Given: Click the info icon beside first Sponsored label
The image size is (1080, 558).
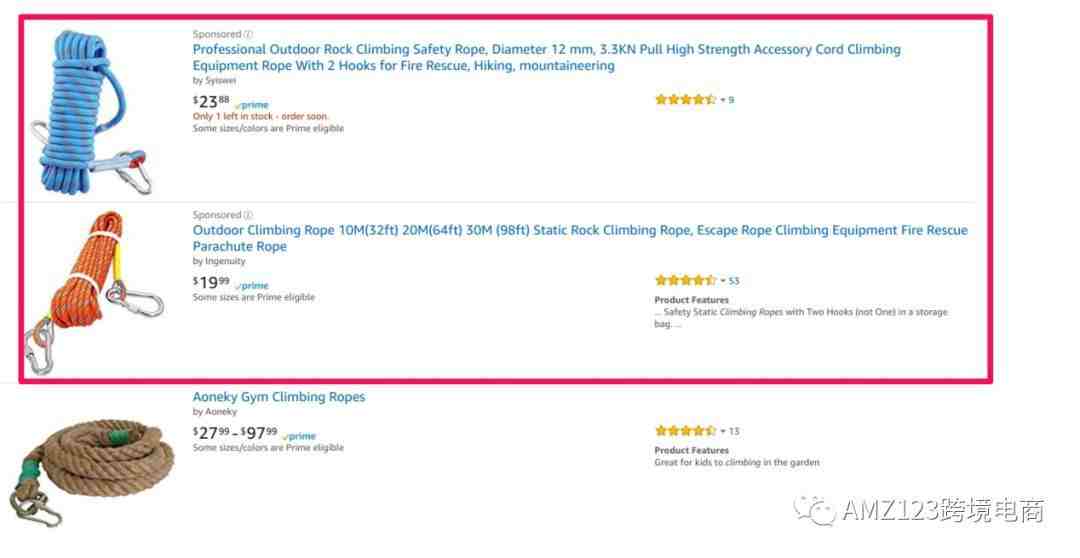Looking at the screenshot, I should [x=249, y=34].
